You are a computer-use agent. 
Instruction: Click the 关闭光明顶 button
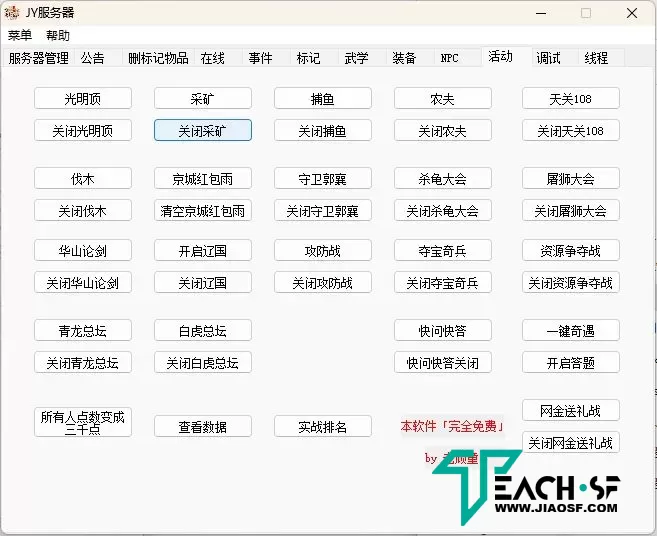point(83,130)
